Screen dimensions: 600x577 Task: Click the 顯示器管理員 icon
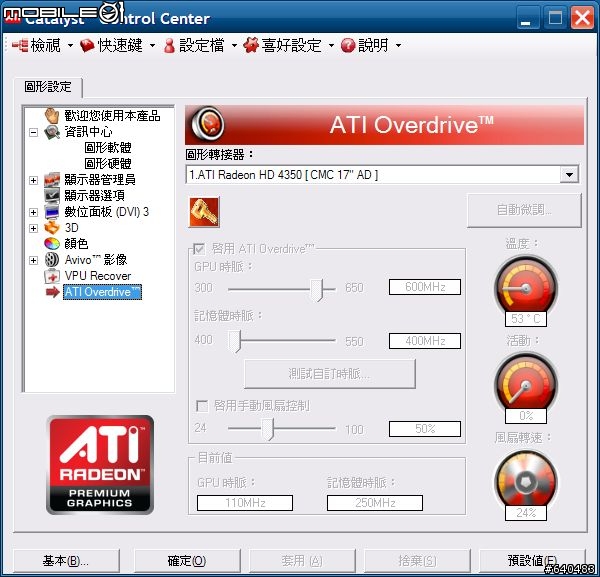click(52, 179)
